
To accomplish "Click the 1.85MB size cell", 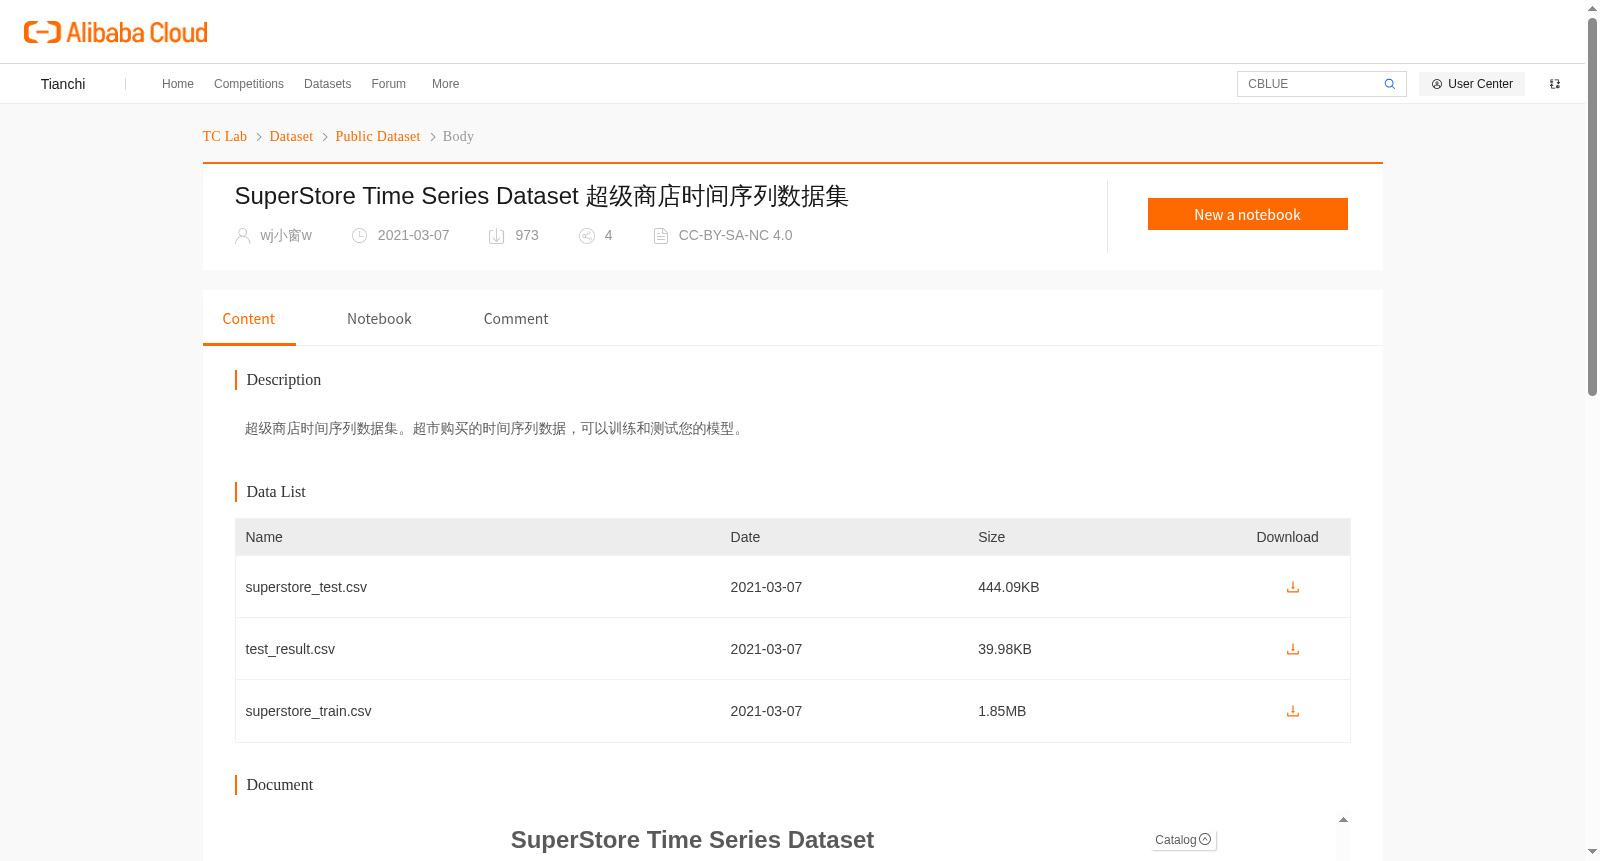I will click(x=1002, y=711).
